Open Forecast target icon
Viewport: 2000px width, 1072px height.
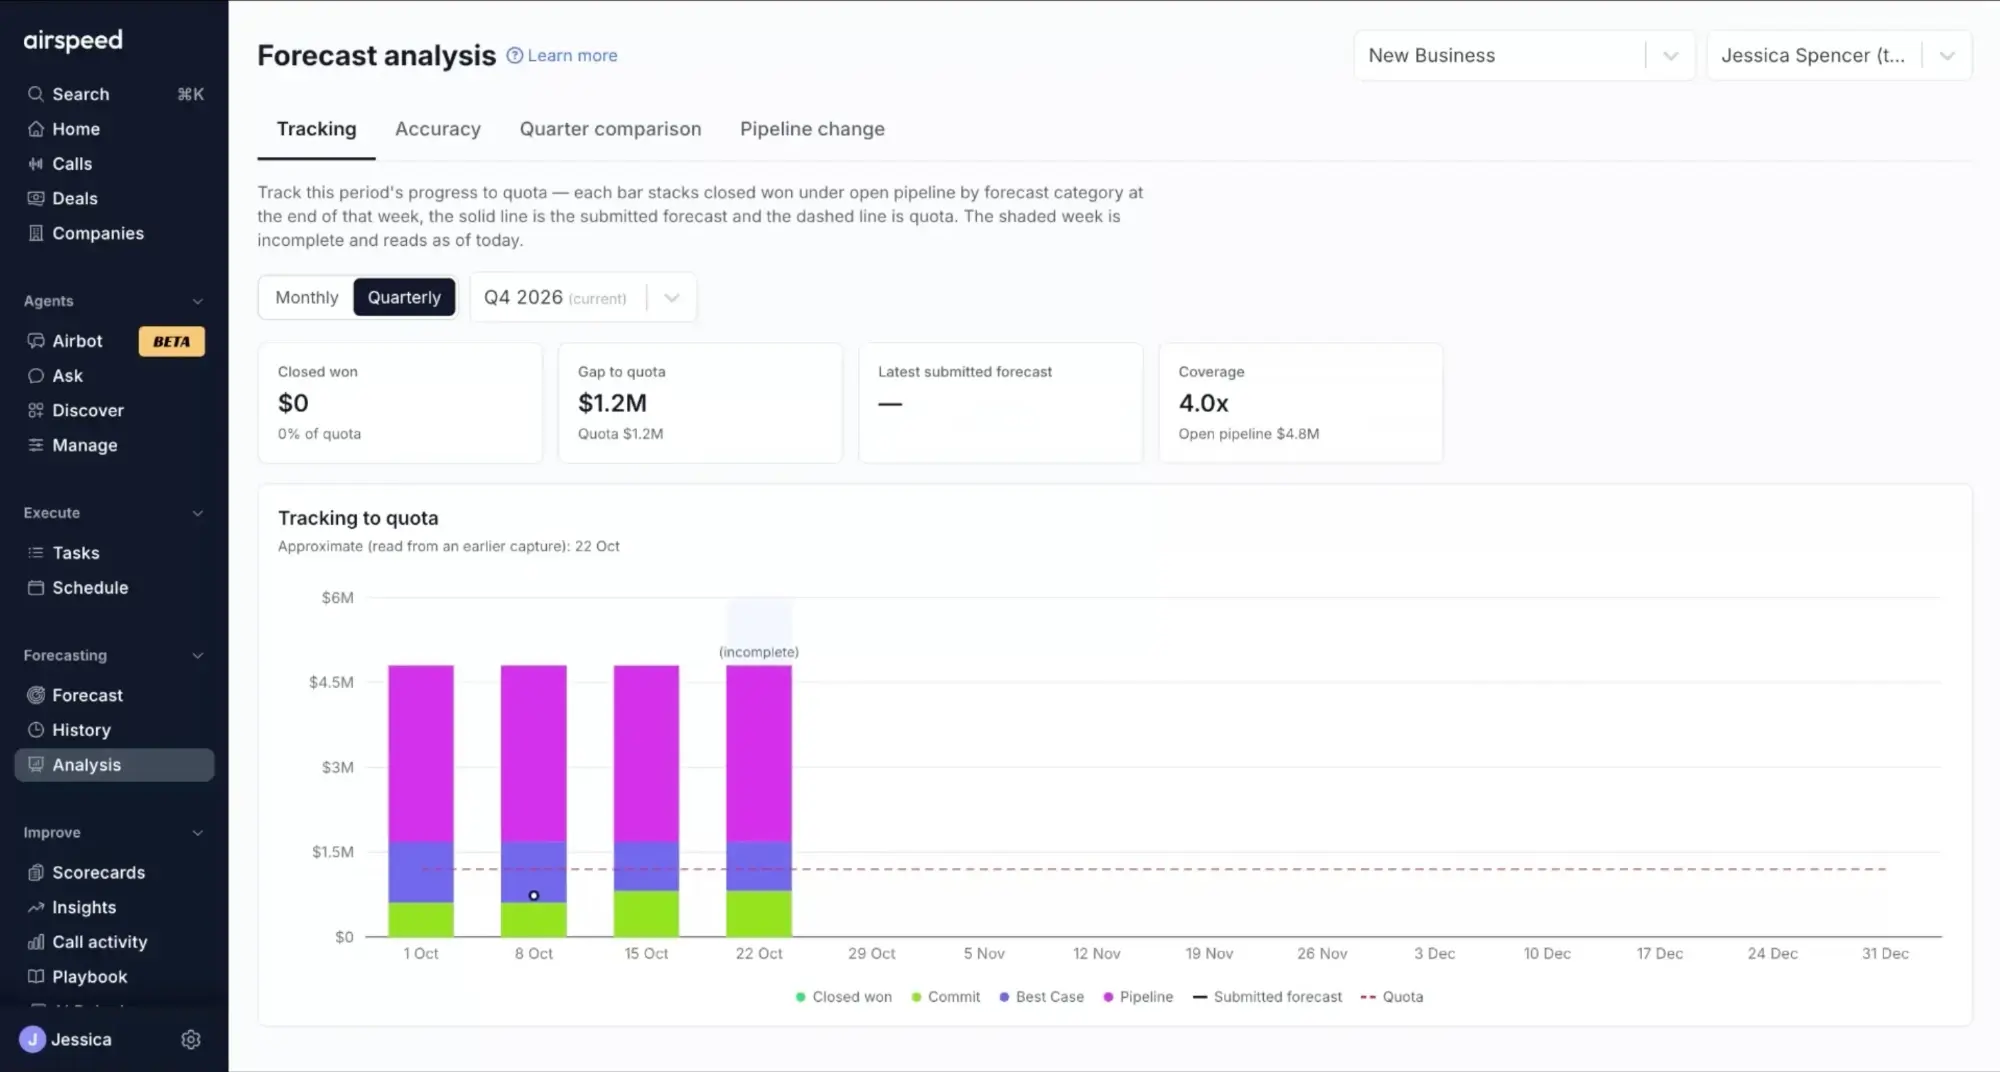click(x=36, y=695)
